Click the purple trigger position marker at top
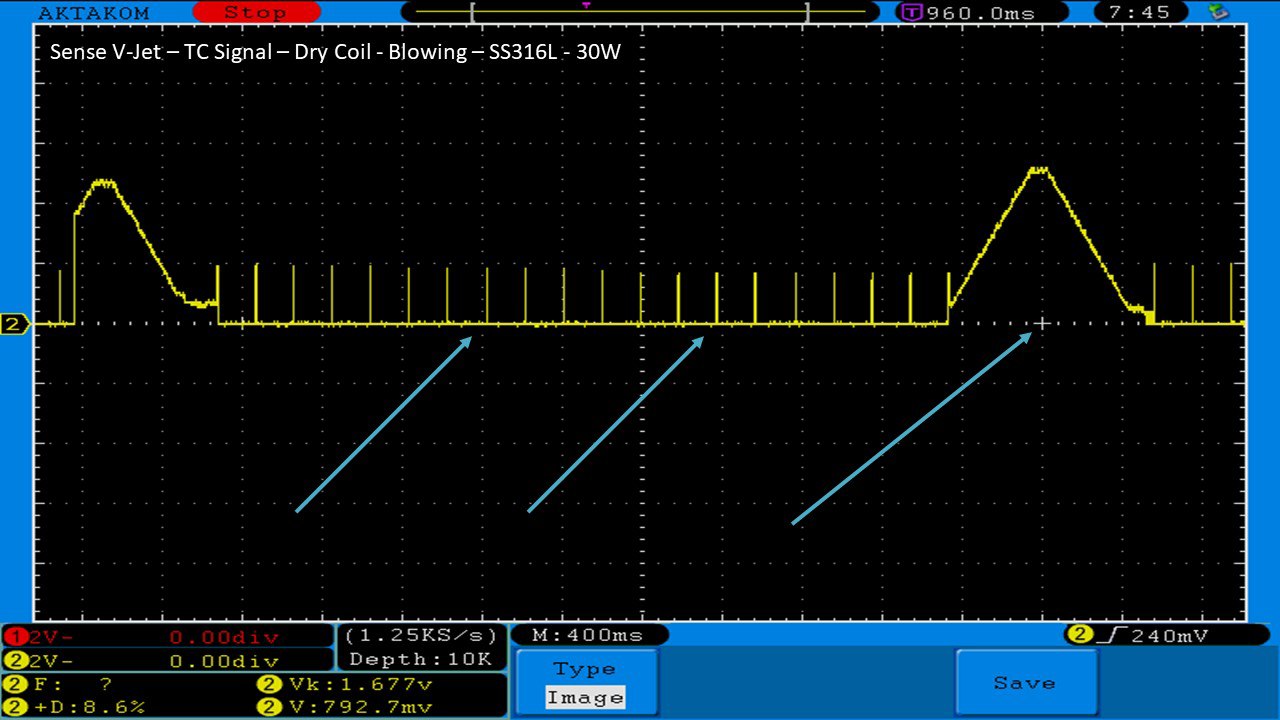1280x720 pixels. [x=586, y=5]
